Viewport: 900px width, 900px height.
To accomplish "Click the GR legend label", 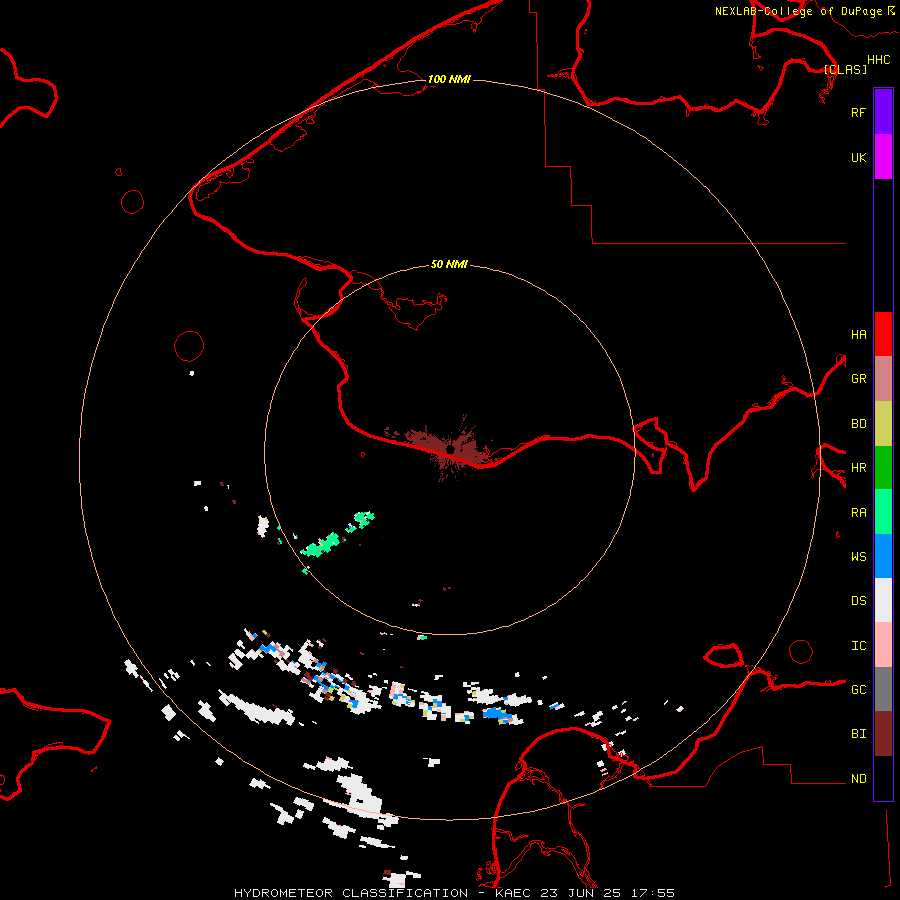I will 858,379.
